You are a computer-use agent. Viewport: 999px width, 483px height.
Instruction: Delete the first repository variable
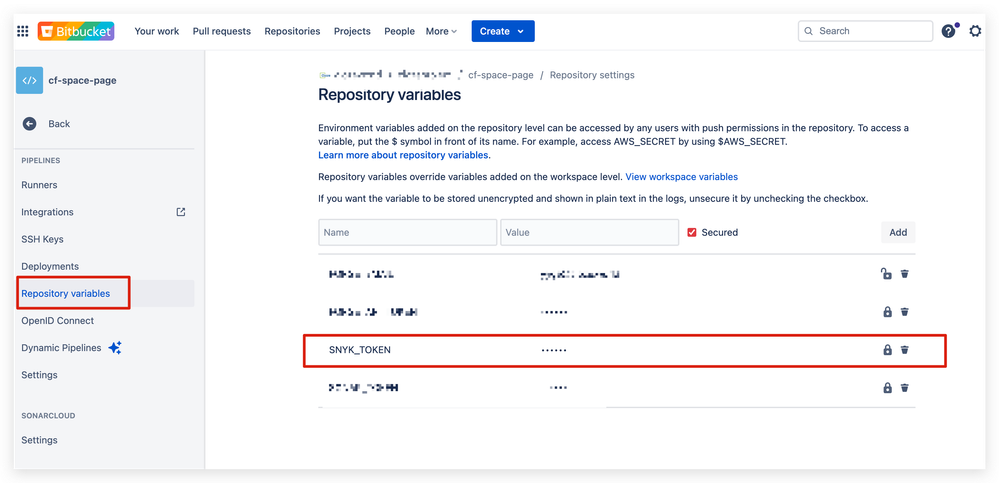[905, 274]
